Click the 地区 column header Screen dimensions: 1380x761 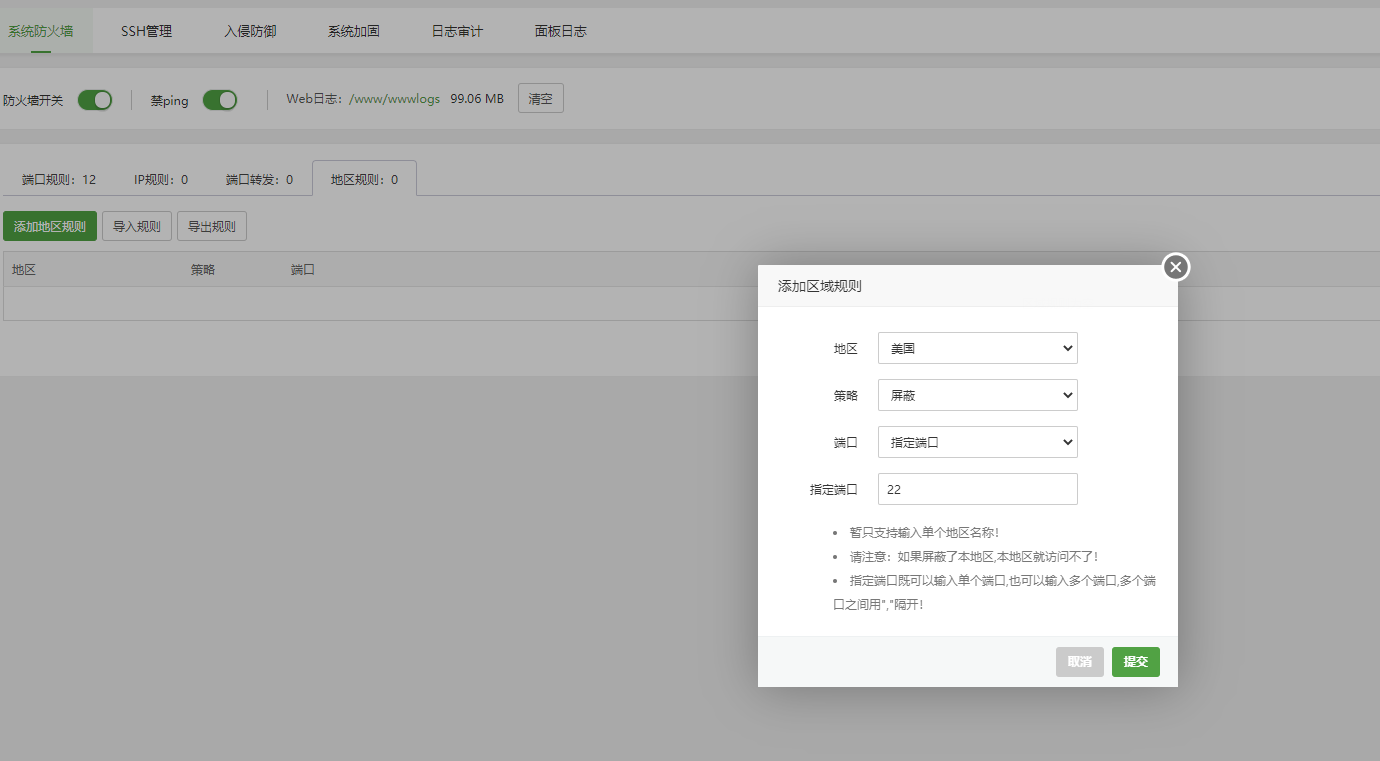24,270
